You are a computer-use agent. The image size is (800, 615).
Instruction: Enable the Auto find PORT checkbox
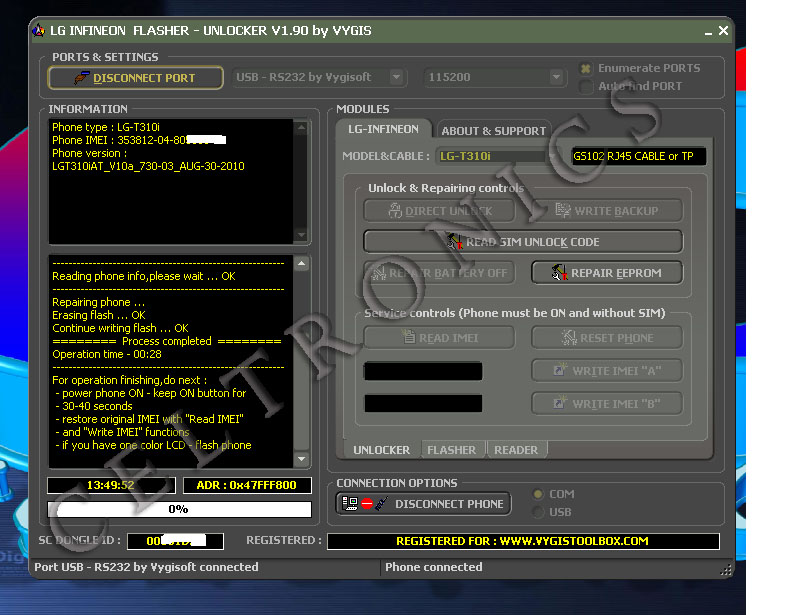coord(586,86)
